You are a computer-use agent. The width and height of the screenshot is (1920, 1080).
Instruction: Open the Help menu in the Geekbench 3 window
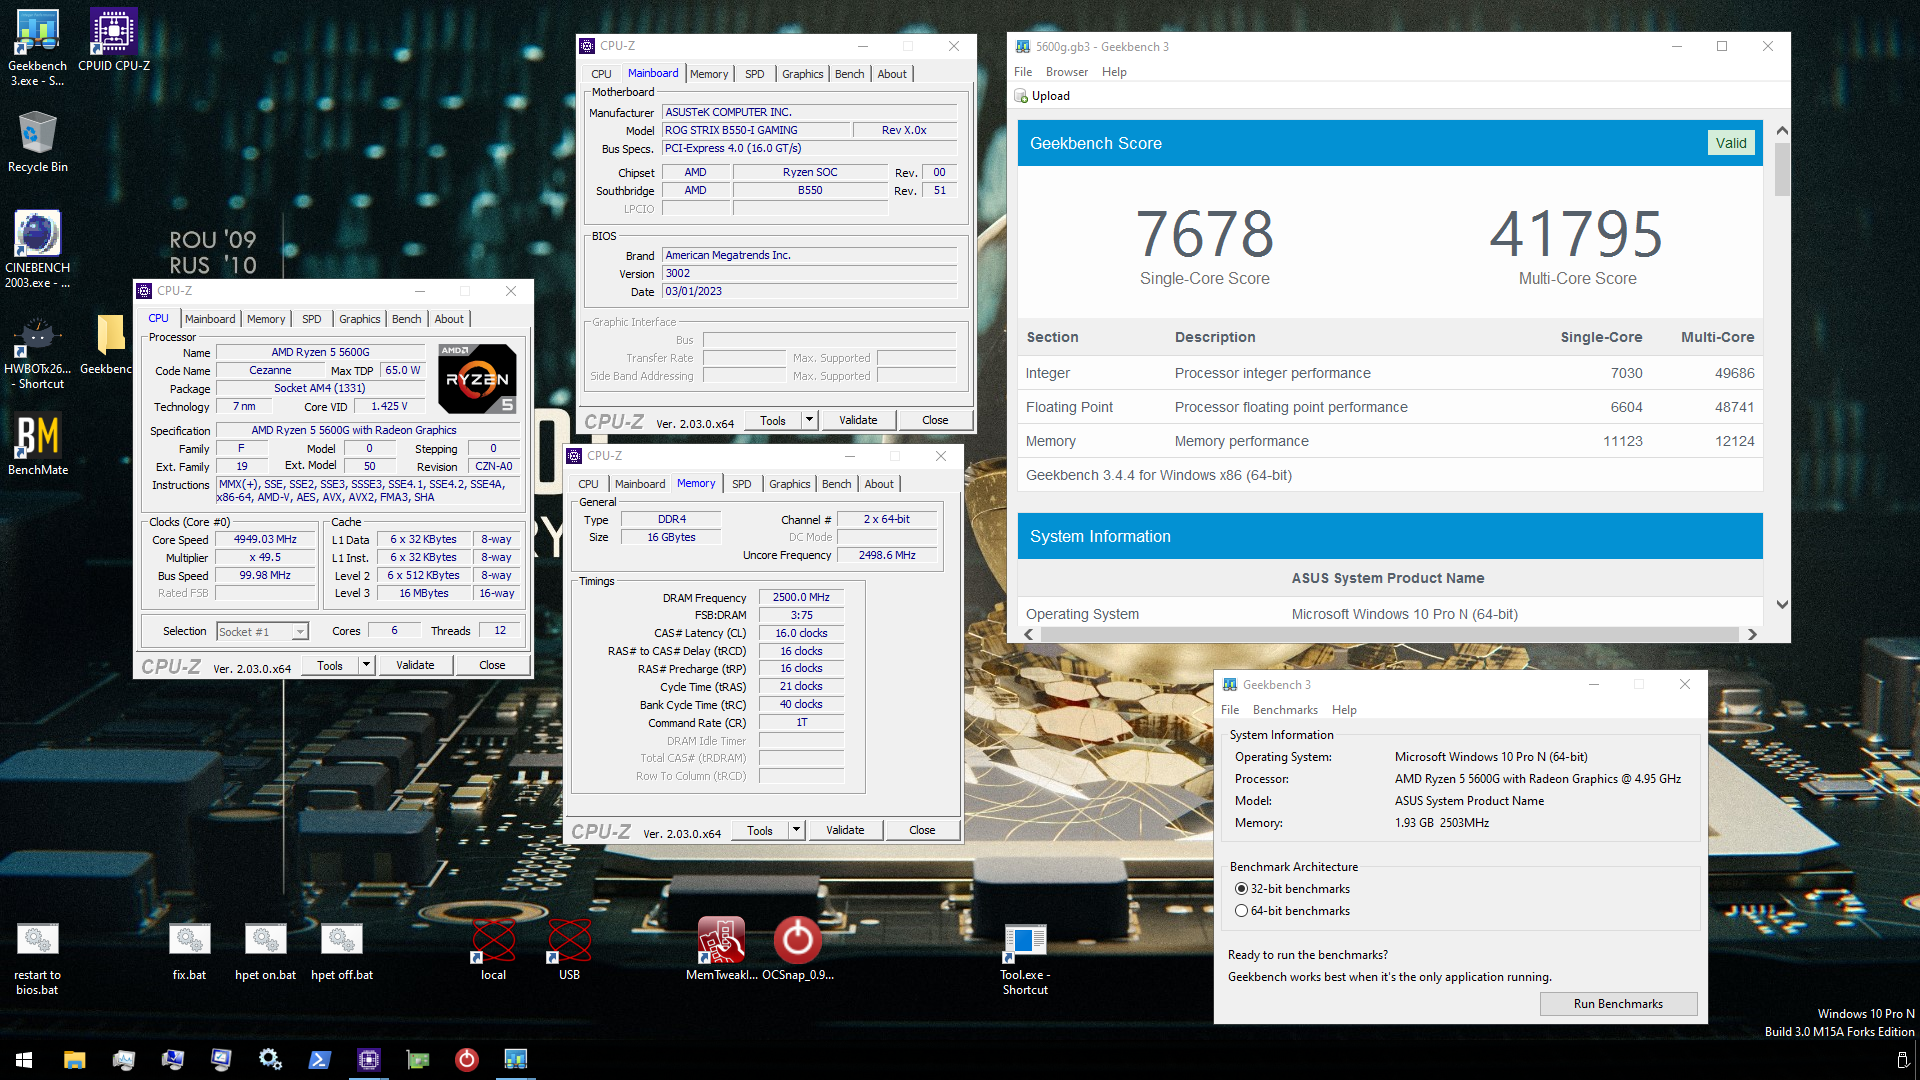(1344, 710)
